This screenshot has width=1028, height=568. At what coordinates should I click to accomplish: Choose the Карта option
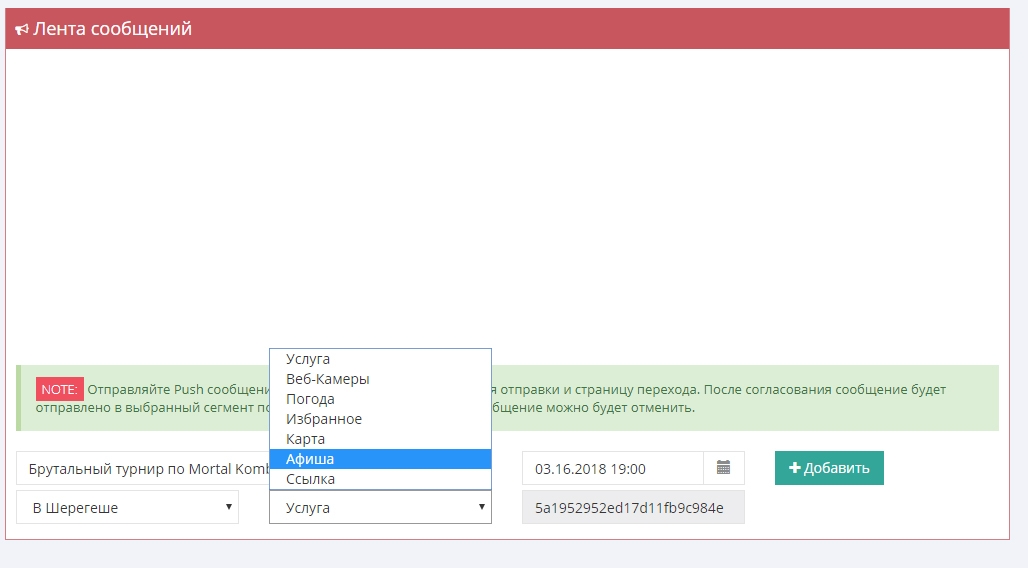point(305,439)
